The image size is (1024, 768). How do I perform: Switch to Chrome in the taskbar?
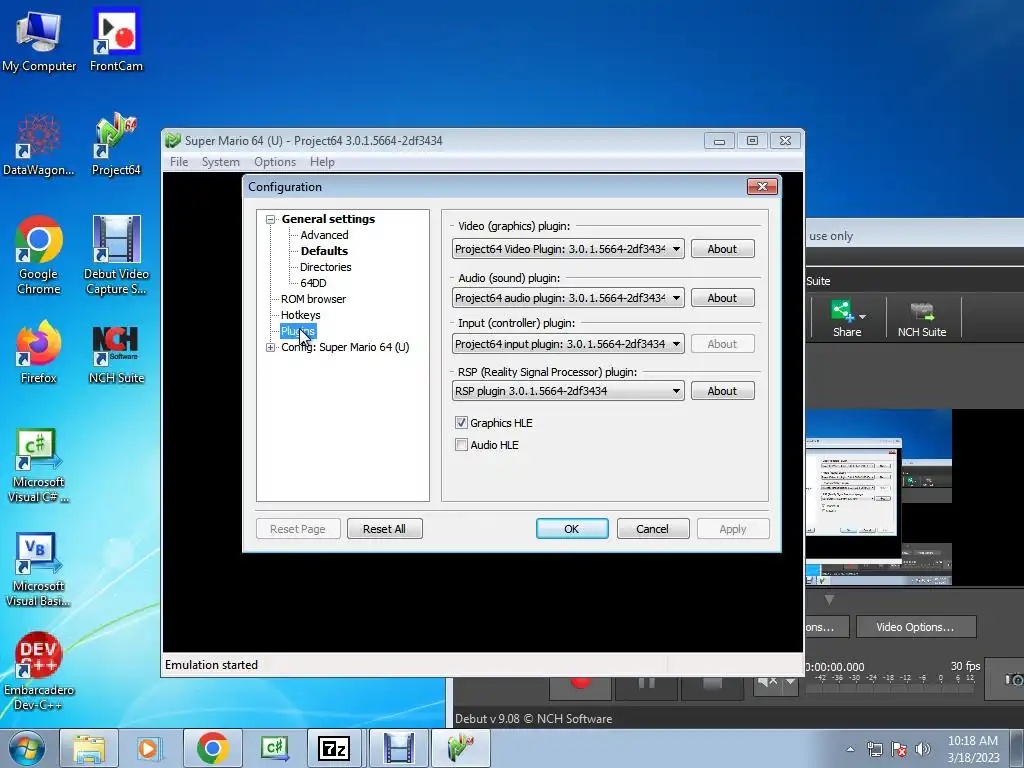pos(212,748)
